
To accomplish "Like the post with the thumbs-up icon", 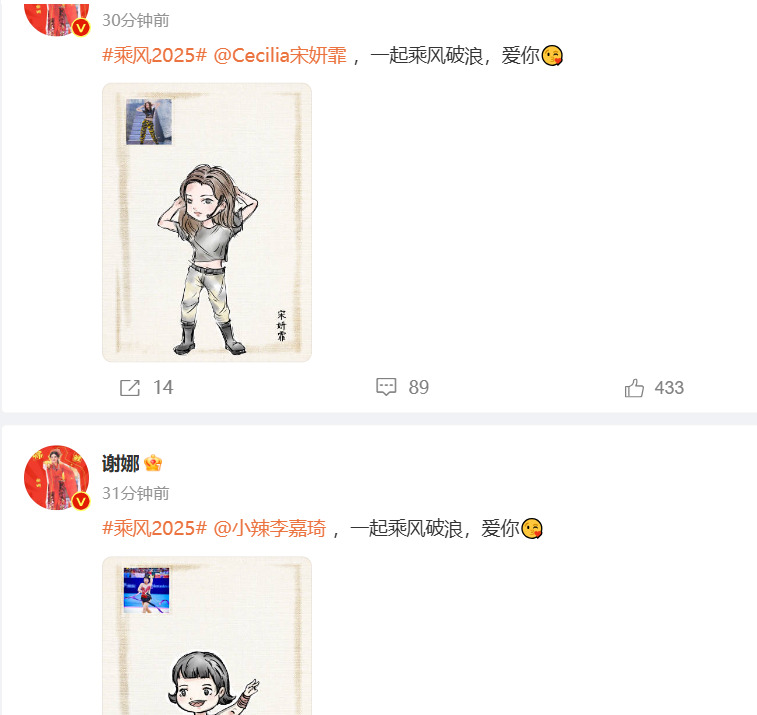I will click(634, 388).
